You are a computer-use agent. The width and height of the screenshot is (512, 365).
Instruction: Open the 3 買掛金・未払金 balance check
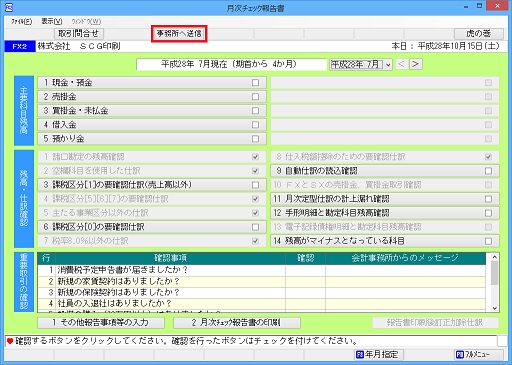coord(152,111)
